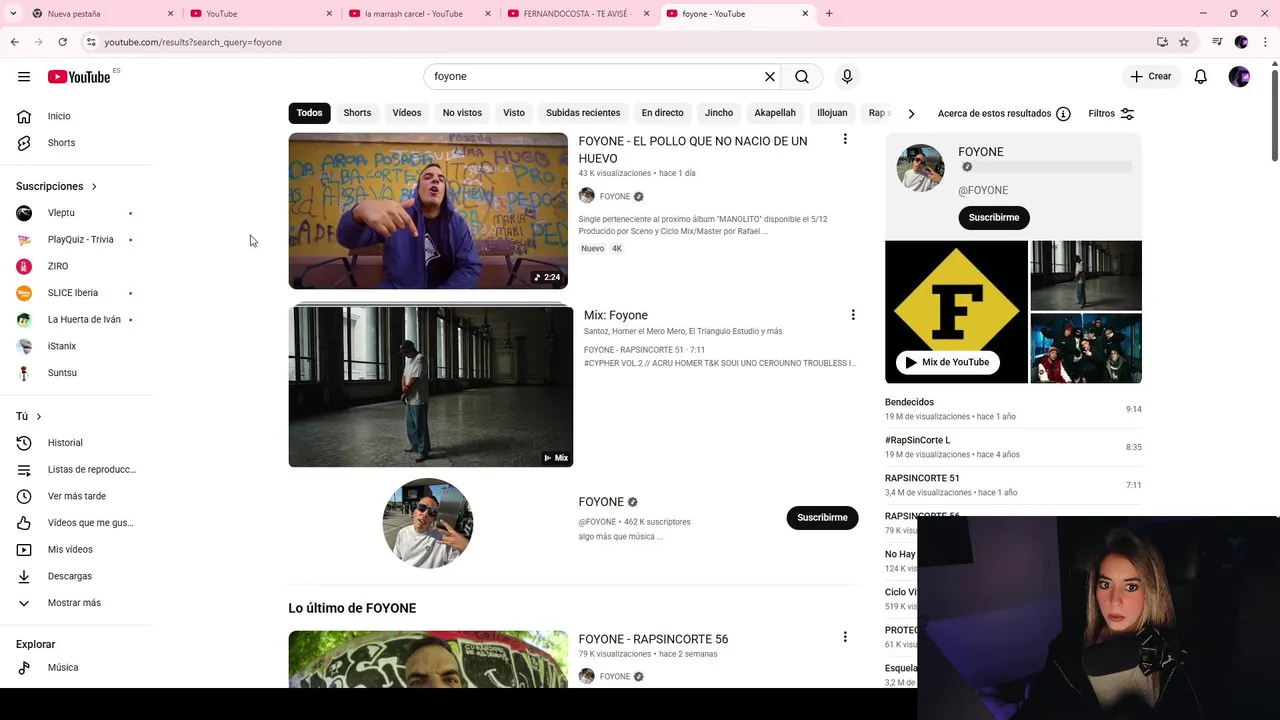The width and height of the screenshot is (1280, 720).
Task: Click the site info icon in address bar
Action: pos(91,42)
